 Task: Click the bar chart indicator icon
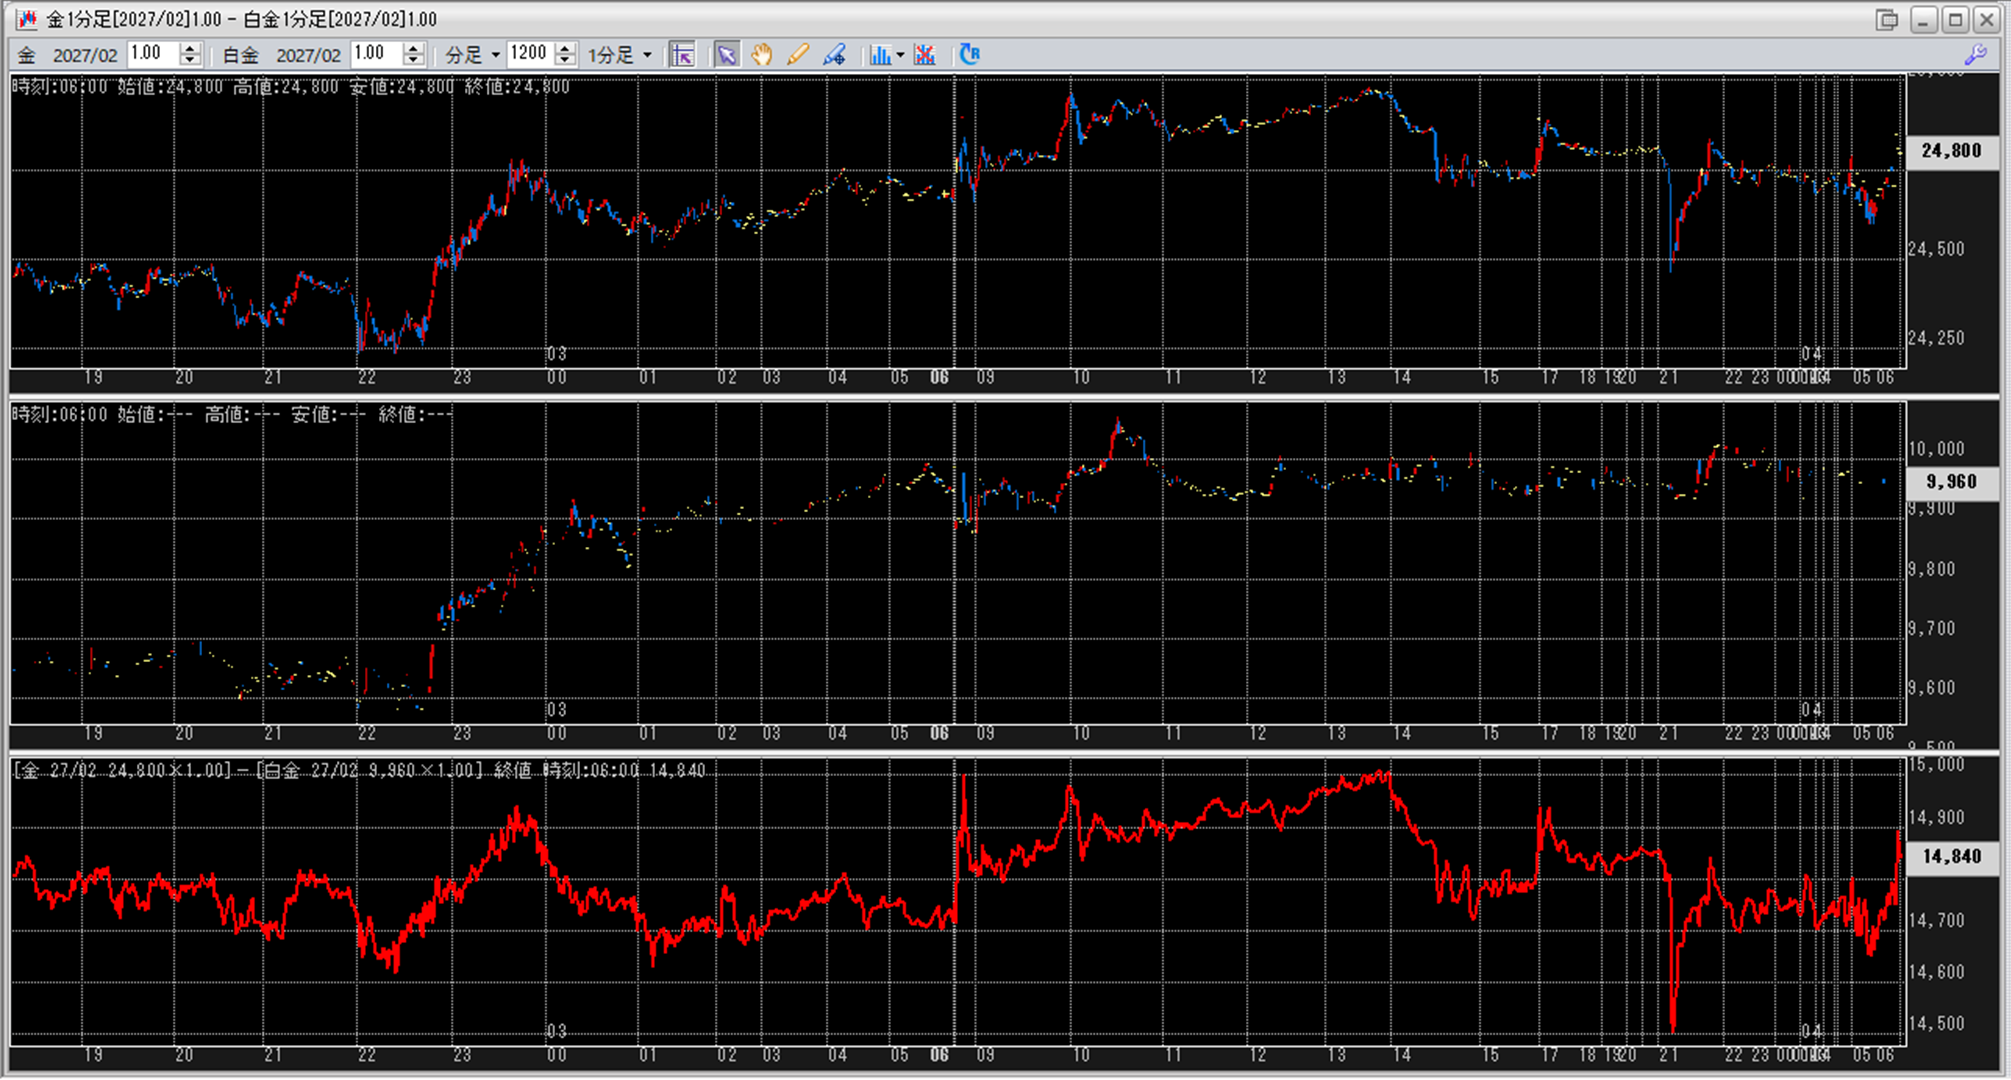(x=879, y=55)
